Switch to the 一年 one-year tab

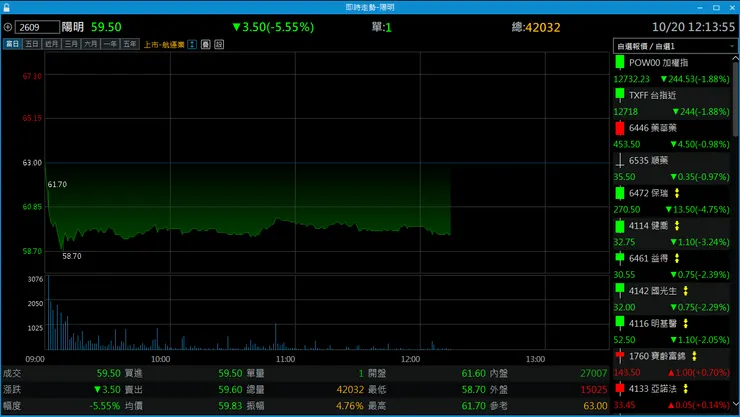point(110,44)
